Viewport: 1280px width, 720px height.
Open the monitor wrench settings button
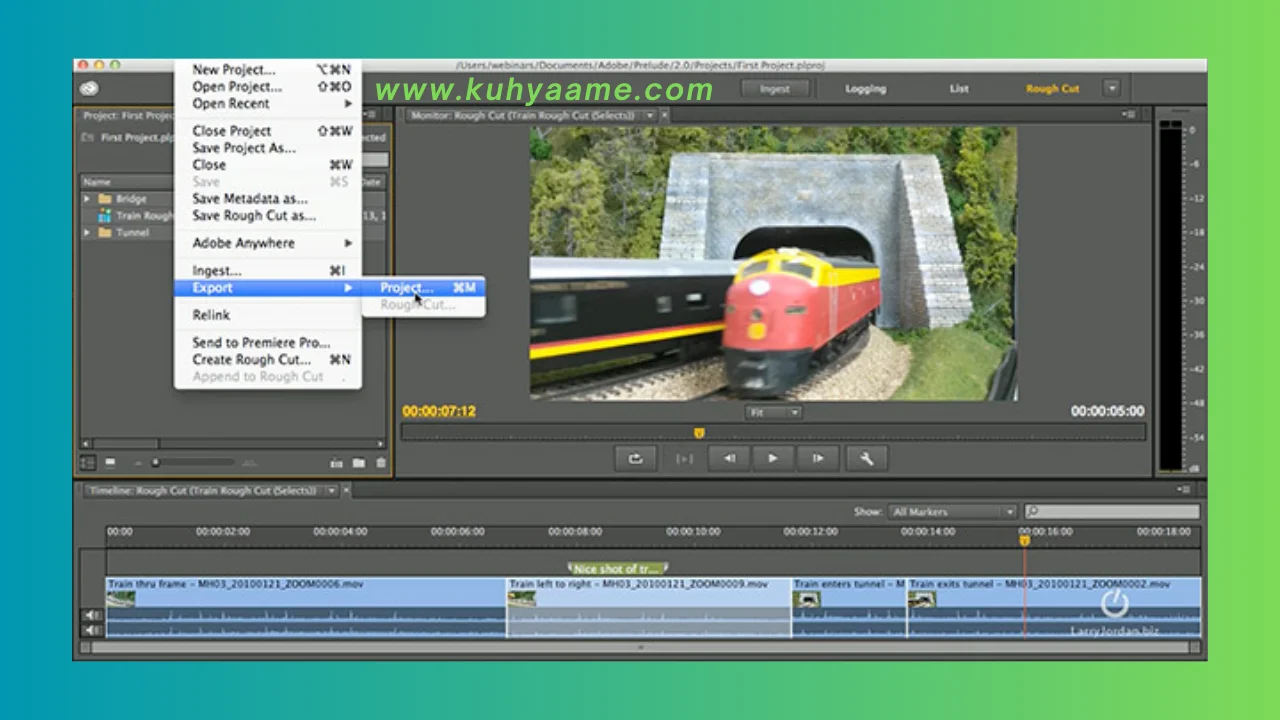(867, 459)
